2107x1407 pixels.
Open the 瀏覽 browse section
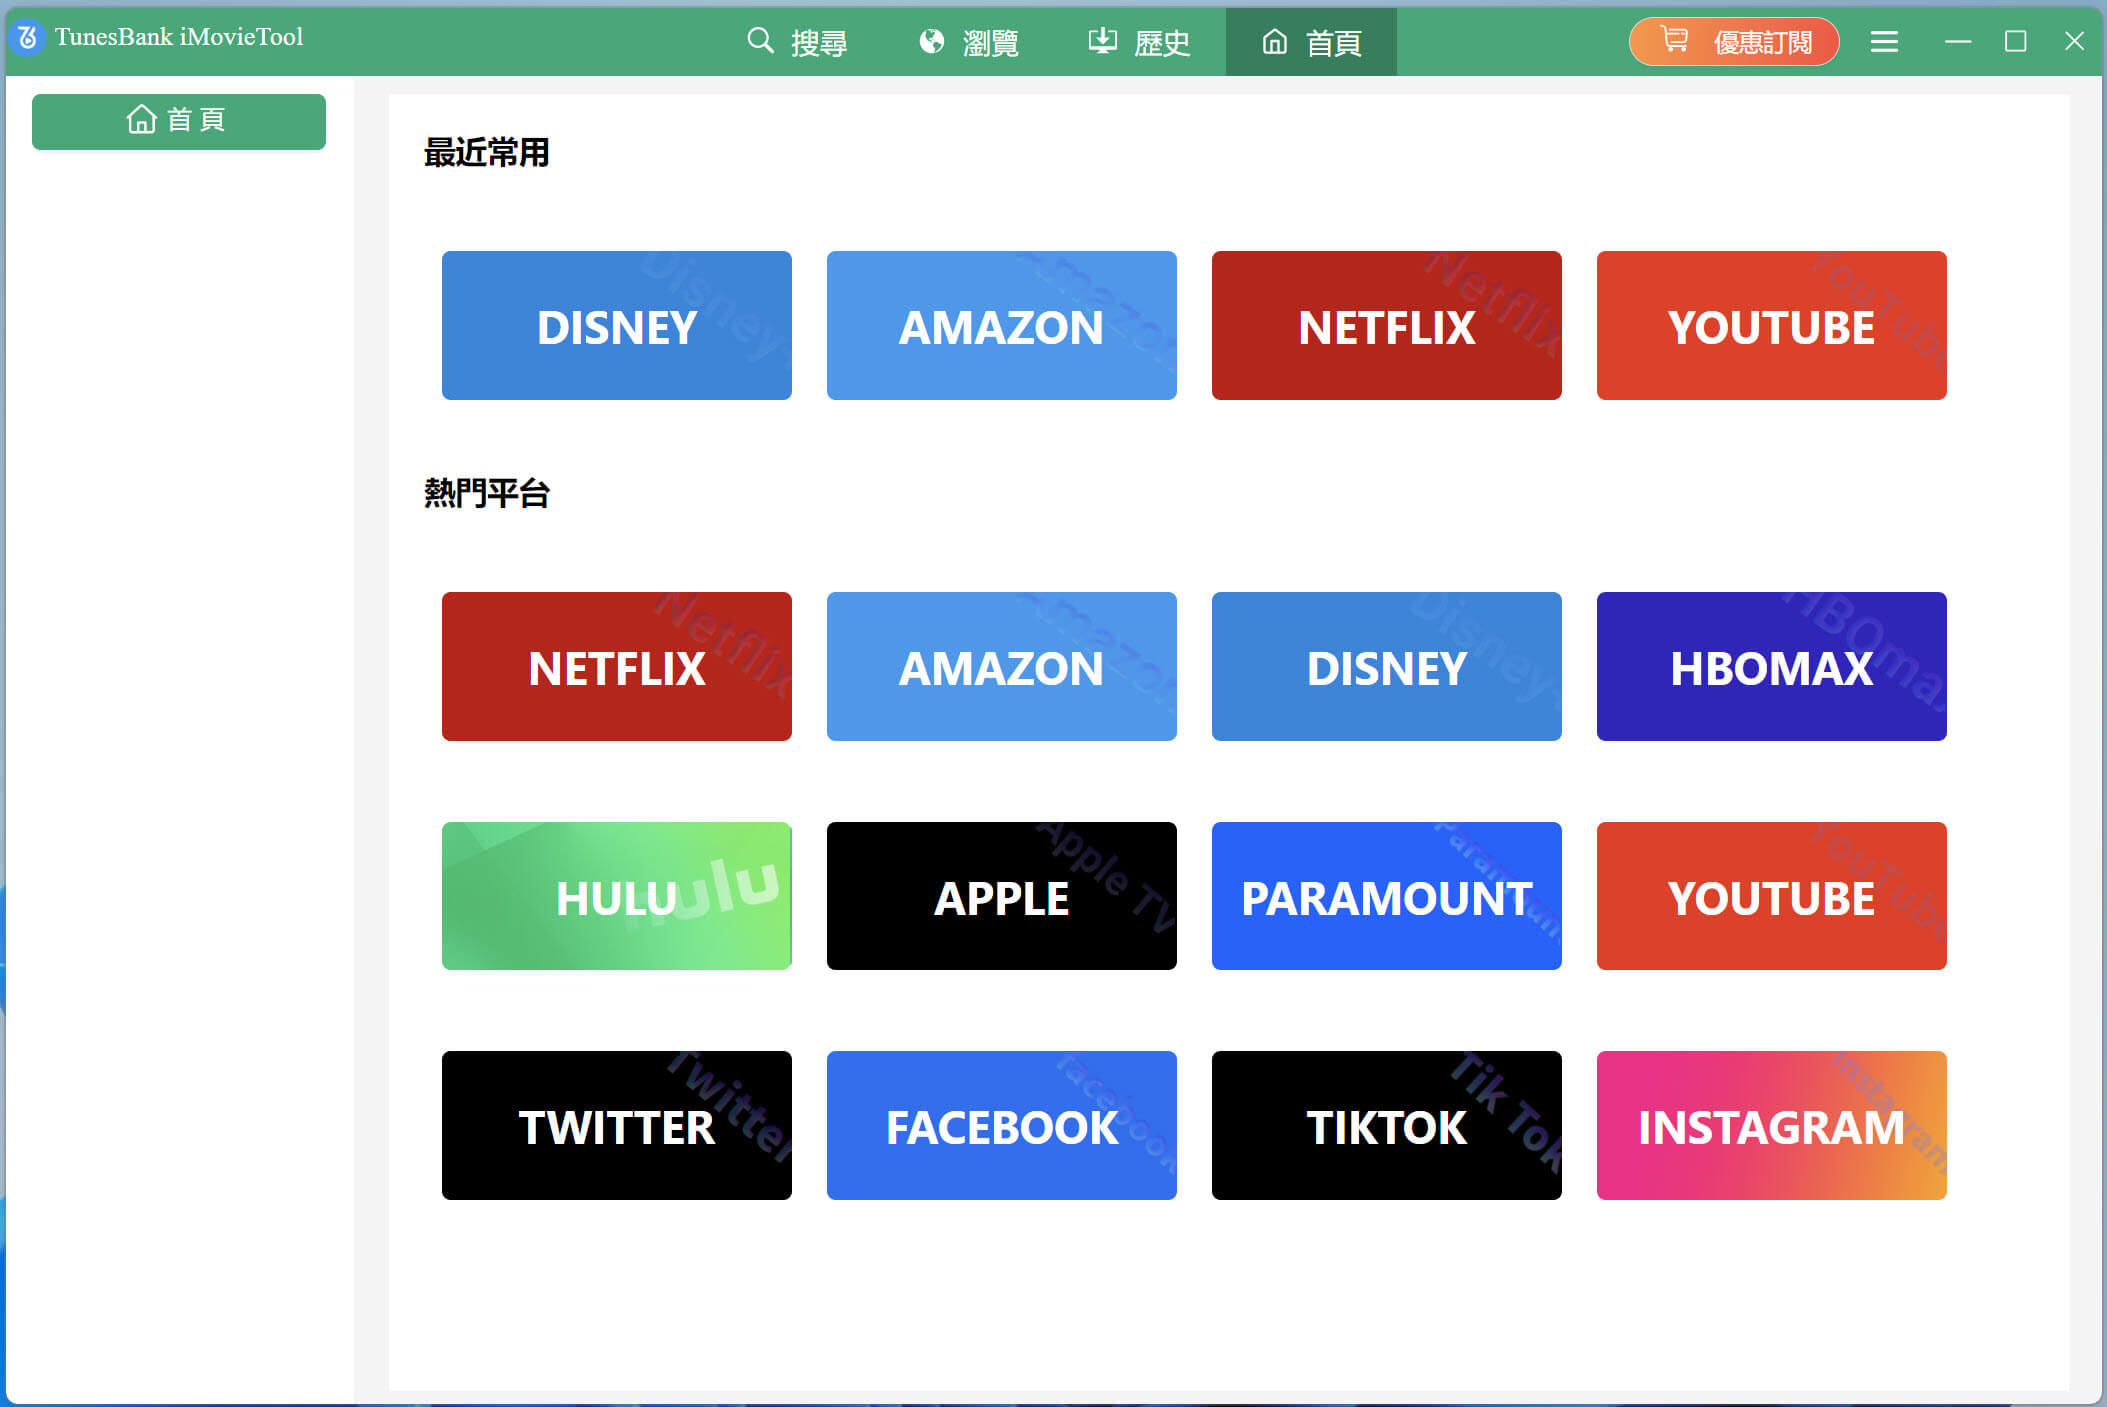969,41
